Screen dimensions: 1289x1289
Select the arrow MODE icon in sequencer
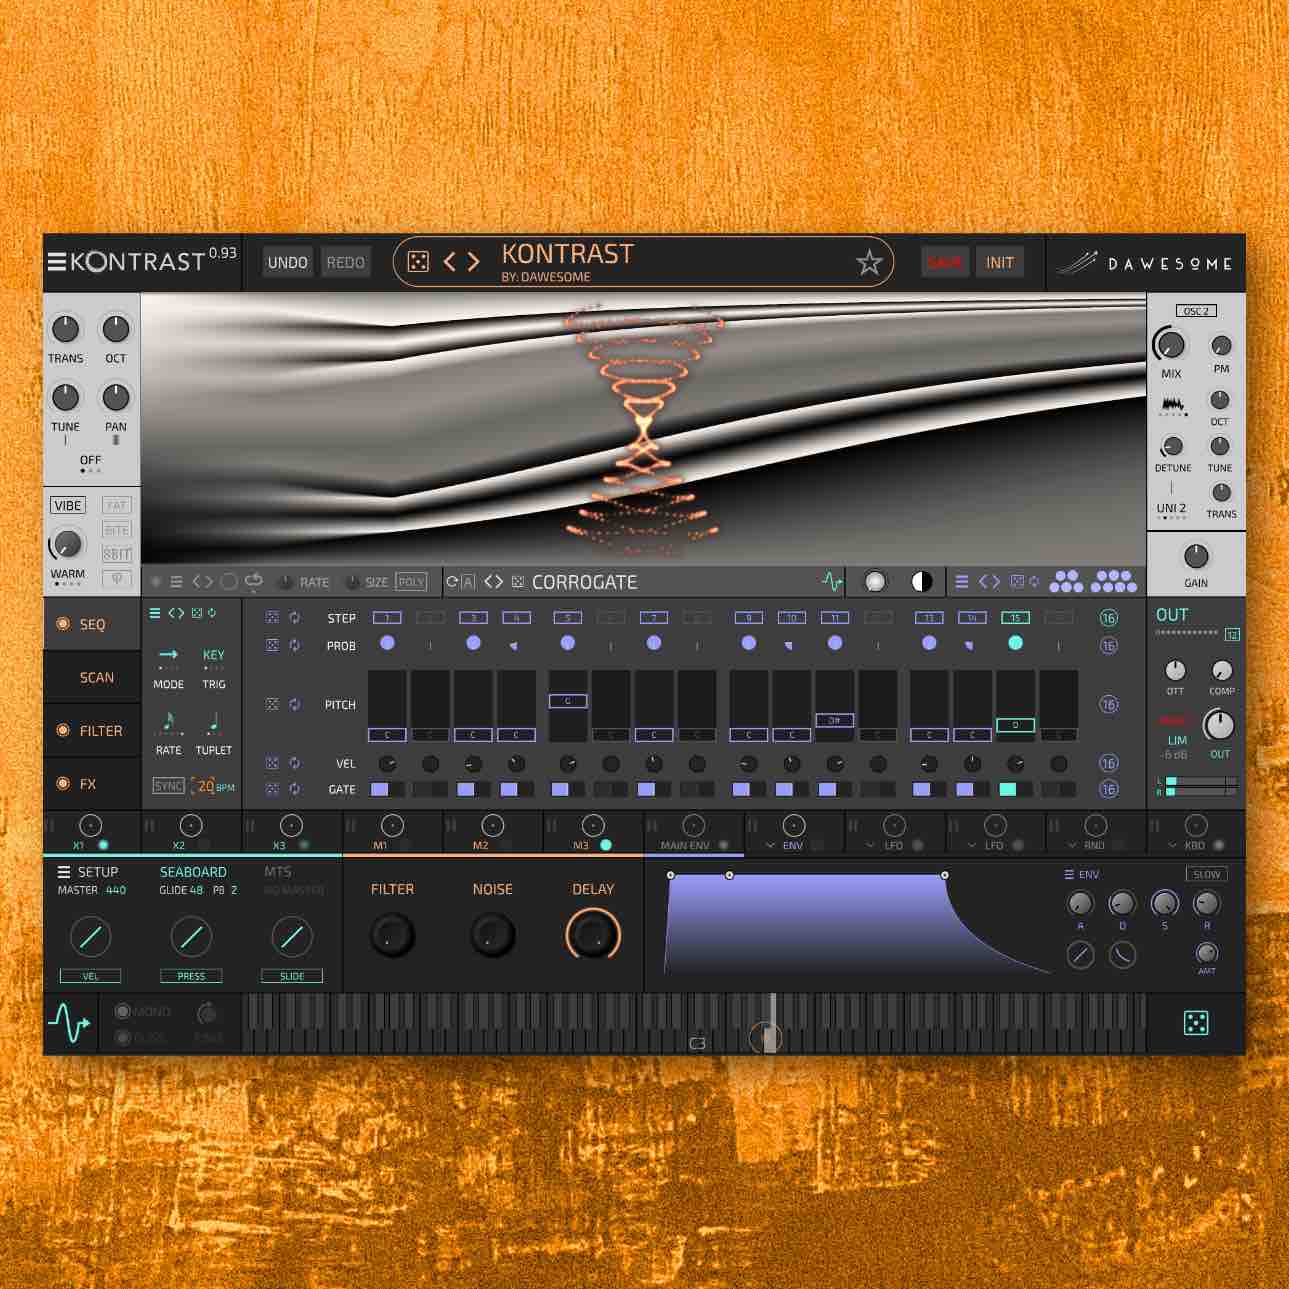(x=168, y=654)
